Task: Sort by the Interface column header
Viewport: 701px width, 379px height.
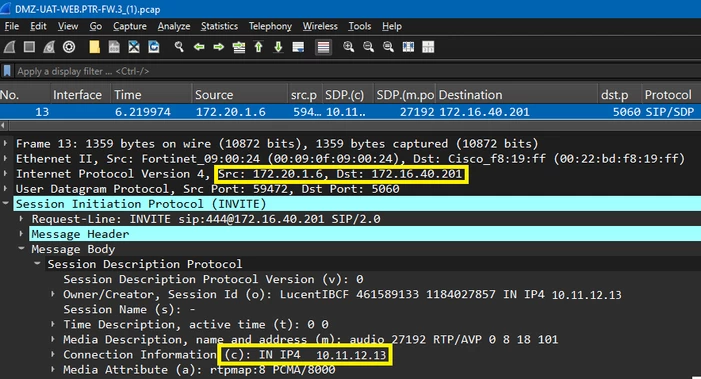Action: click(x=80, y=95)
